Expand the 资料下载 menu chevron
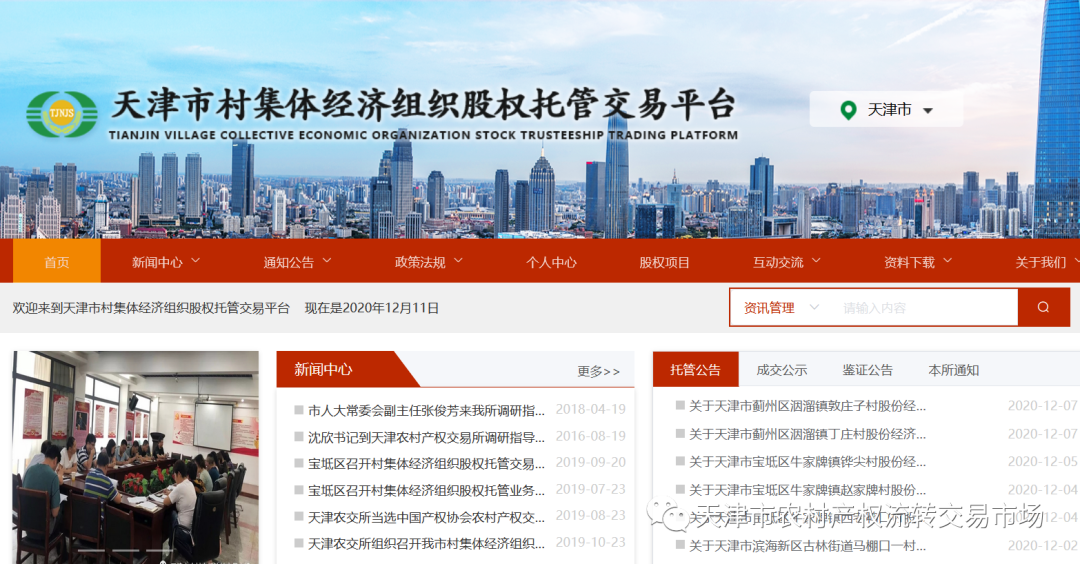Image resolution: width=1080 pixels, height=564 pixels. pos(948,261)
